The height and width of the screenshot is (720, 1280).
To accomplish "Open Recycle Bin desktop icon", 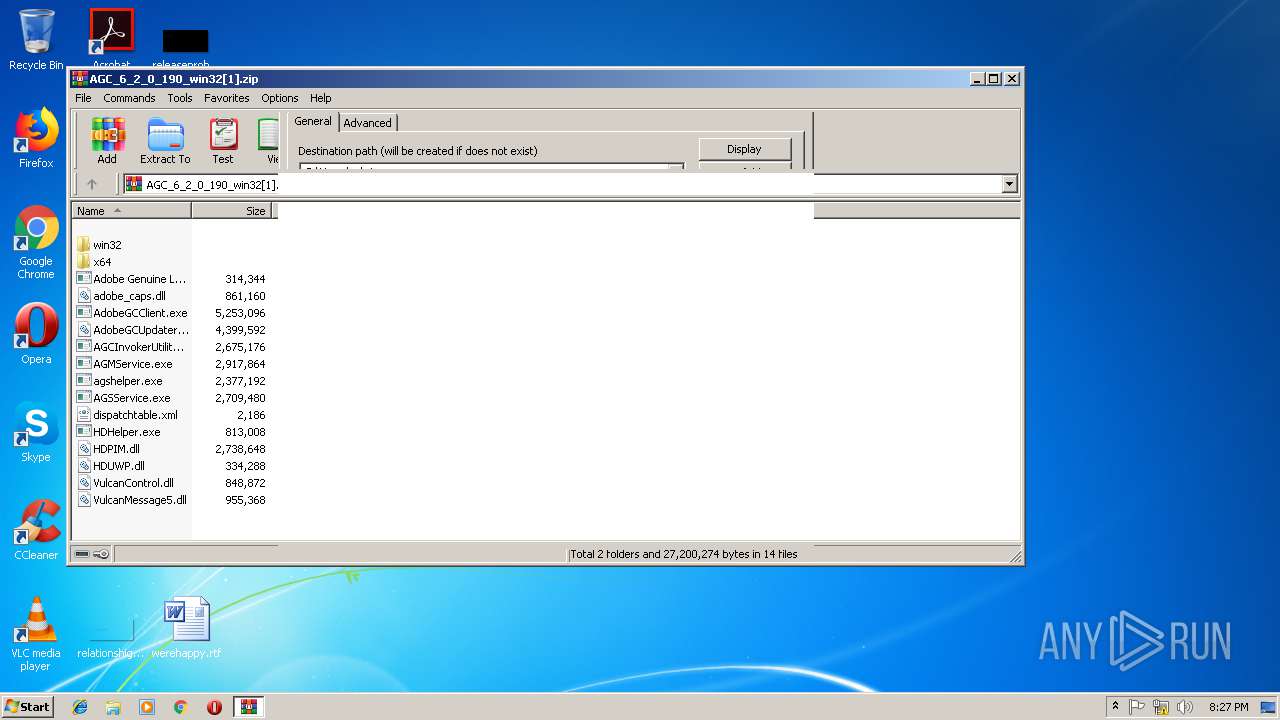I will pyautogui.click(x=36, y=40).
